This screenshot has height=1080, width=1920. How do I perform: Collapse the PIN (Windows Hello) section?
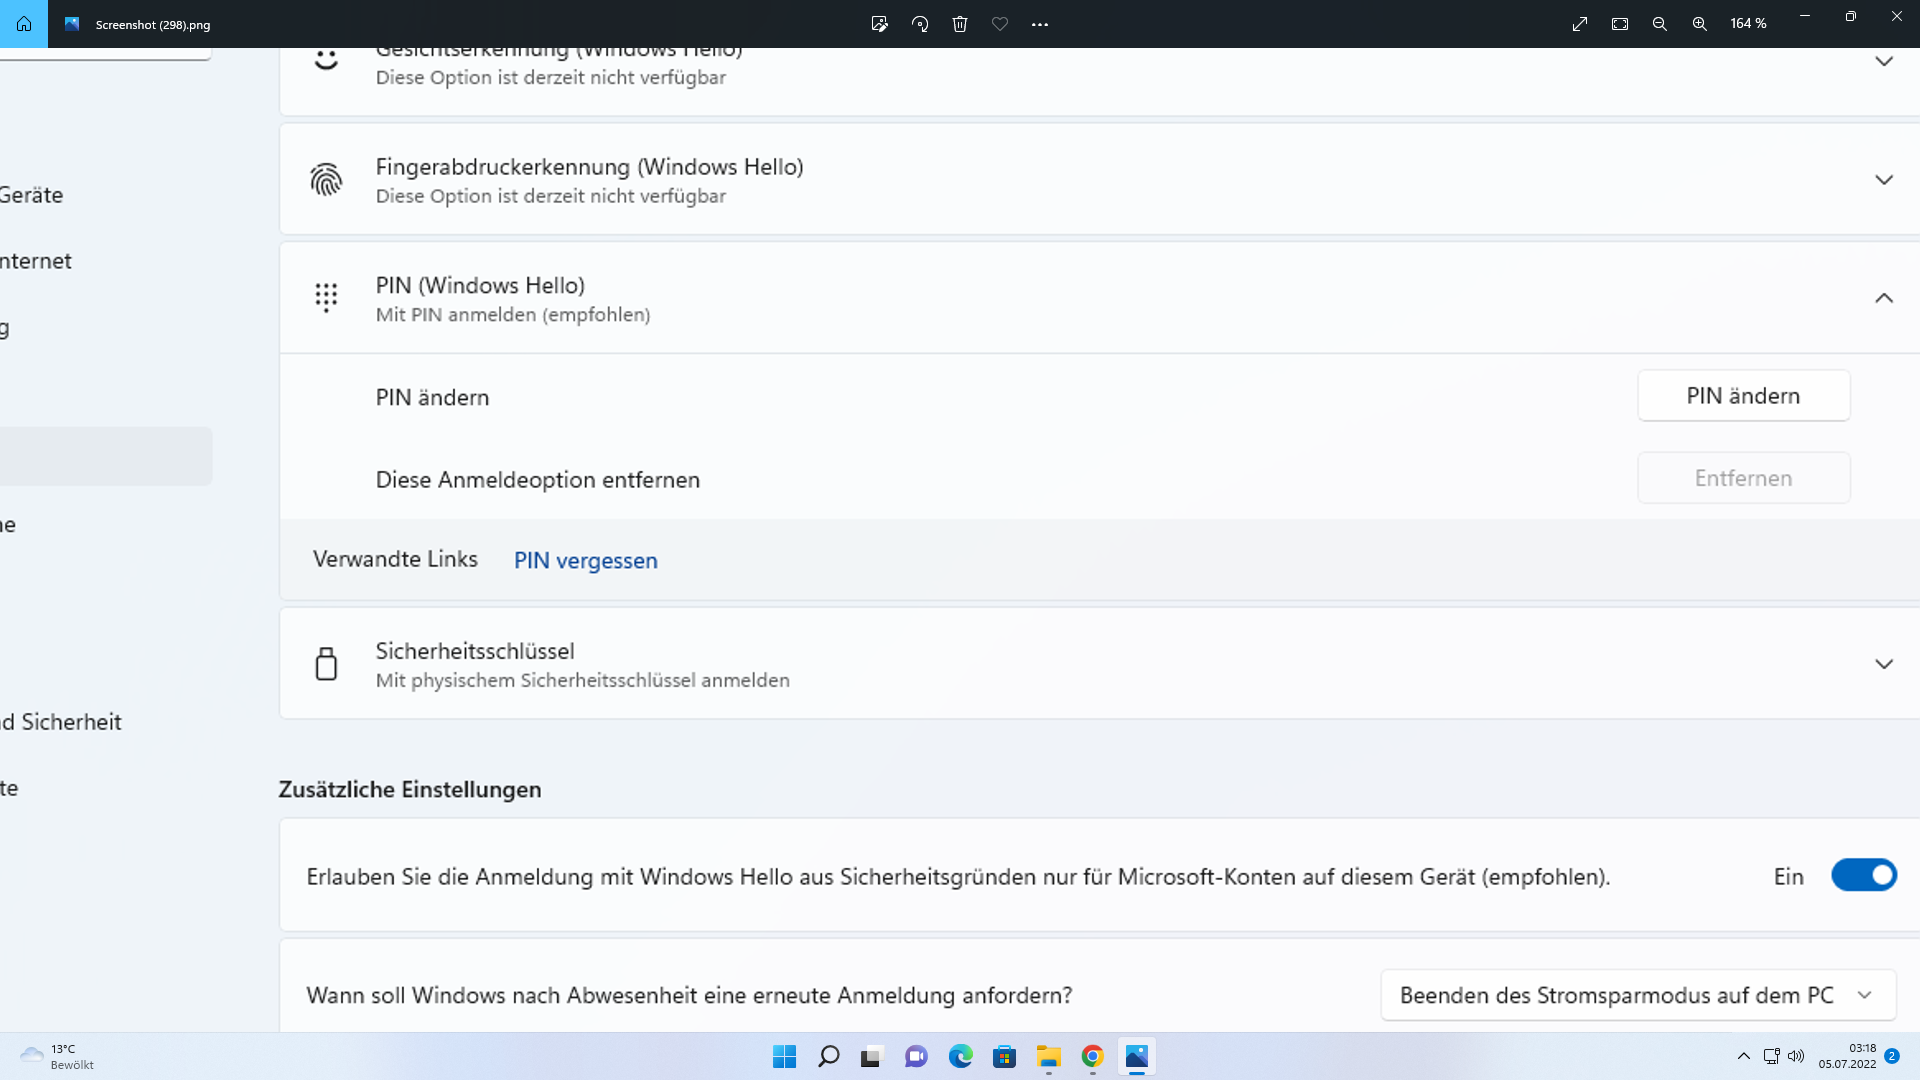(1883, 298)
